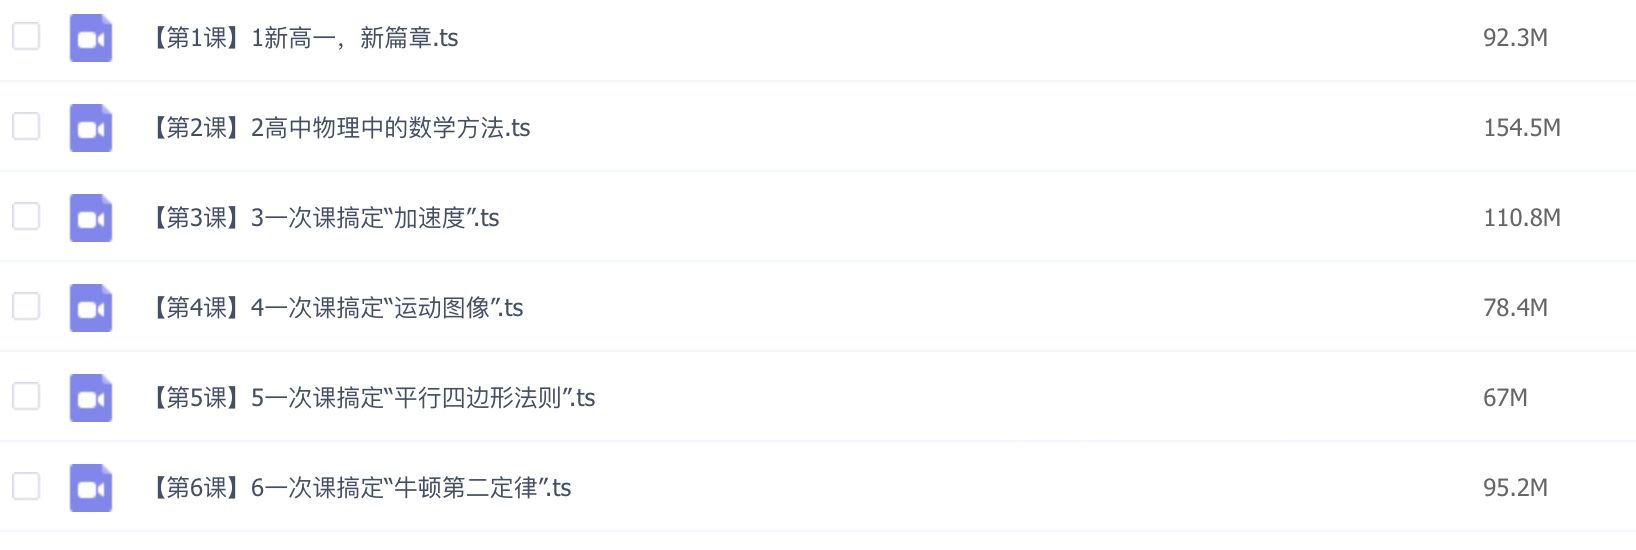Click the video icon for 第6课 file
The width and height of the screenshot is (1636, 550).
90,488
